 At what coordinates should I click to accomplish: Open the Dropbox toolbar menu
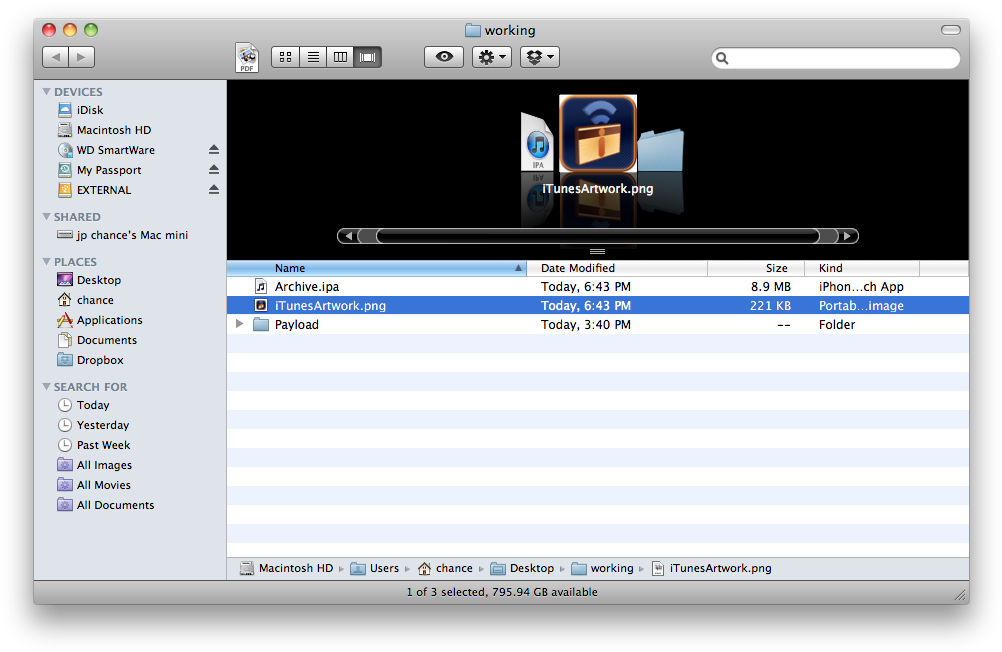pyautogui.click(x=539, y=57)
